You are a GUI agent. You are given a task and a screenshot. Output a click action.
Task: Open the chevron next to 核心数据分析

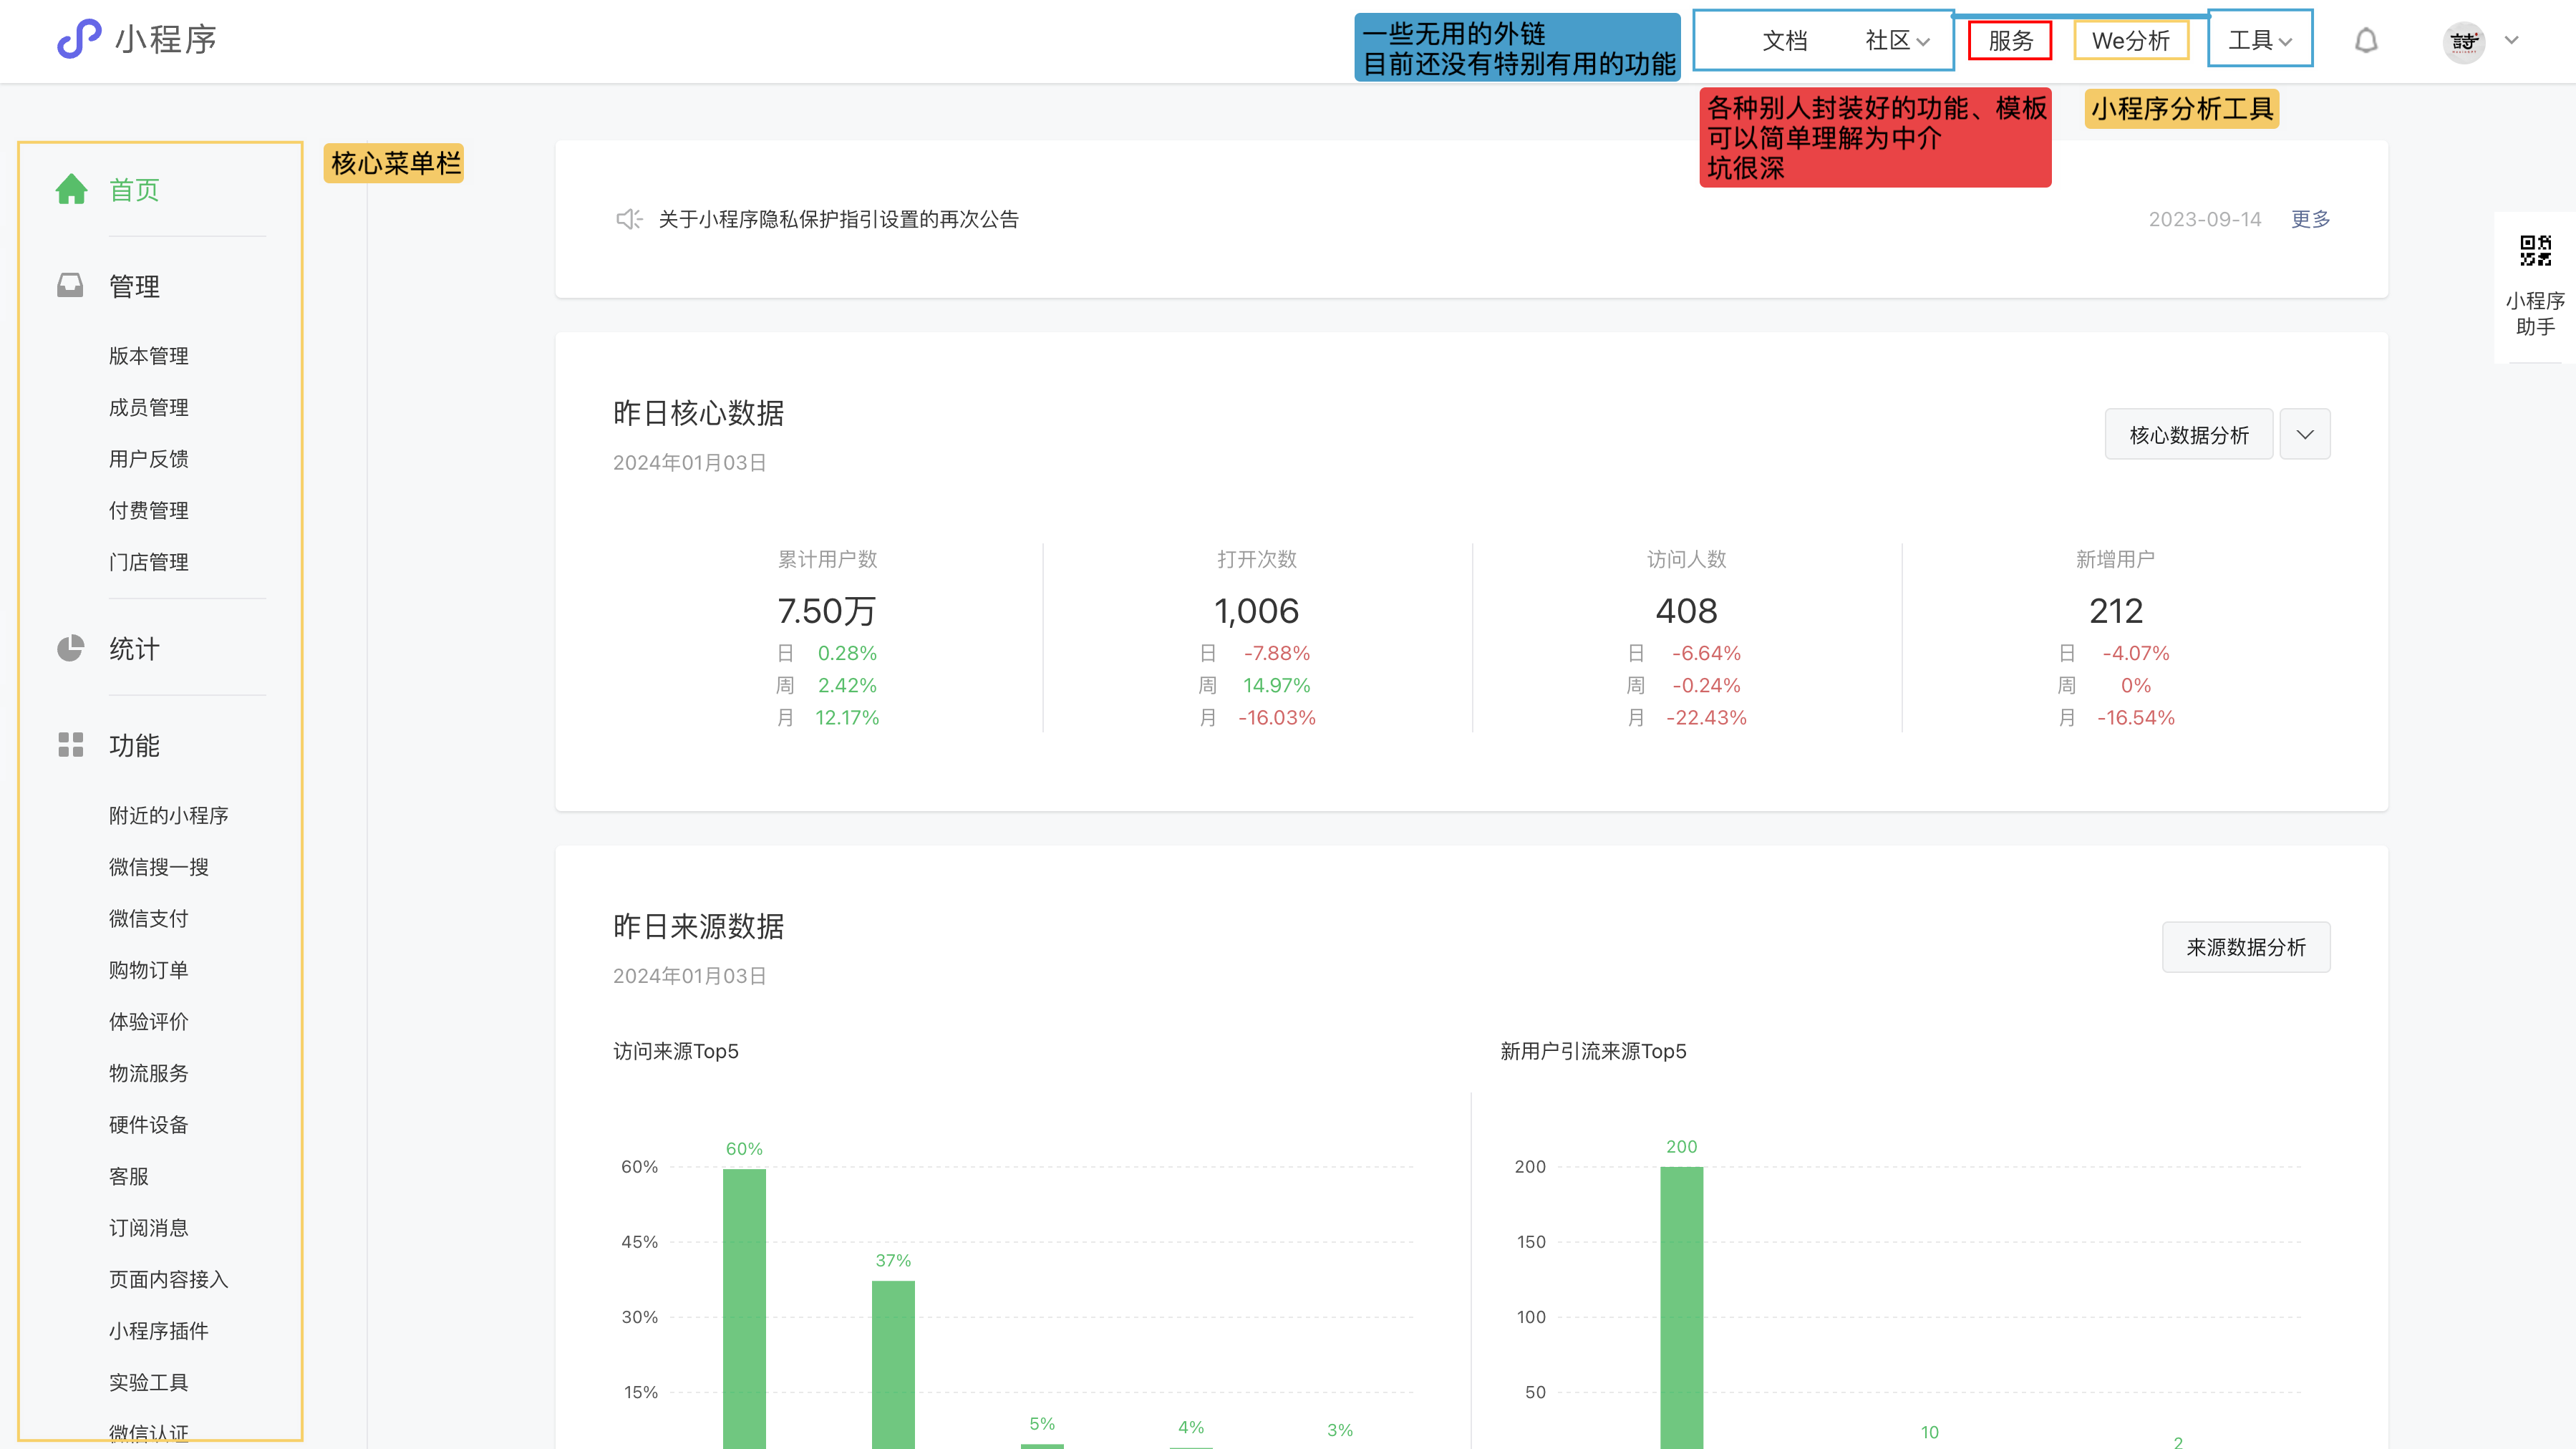click(2305, 434)
